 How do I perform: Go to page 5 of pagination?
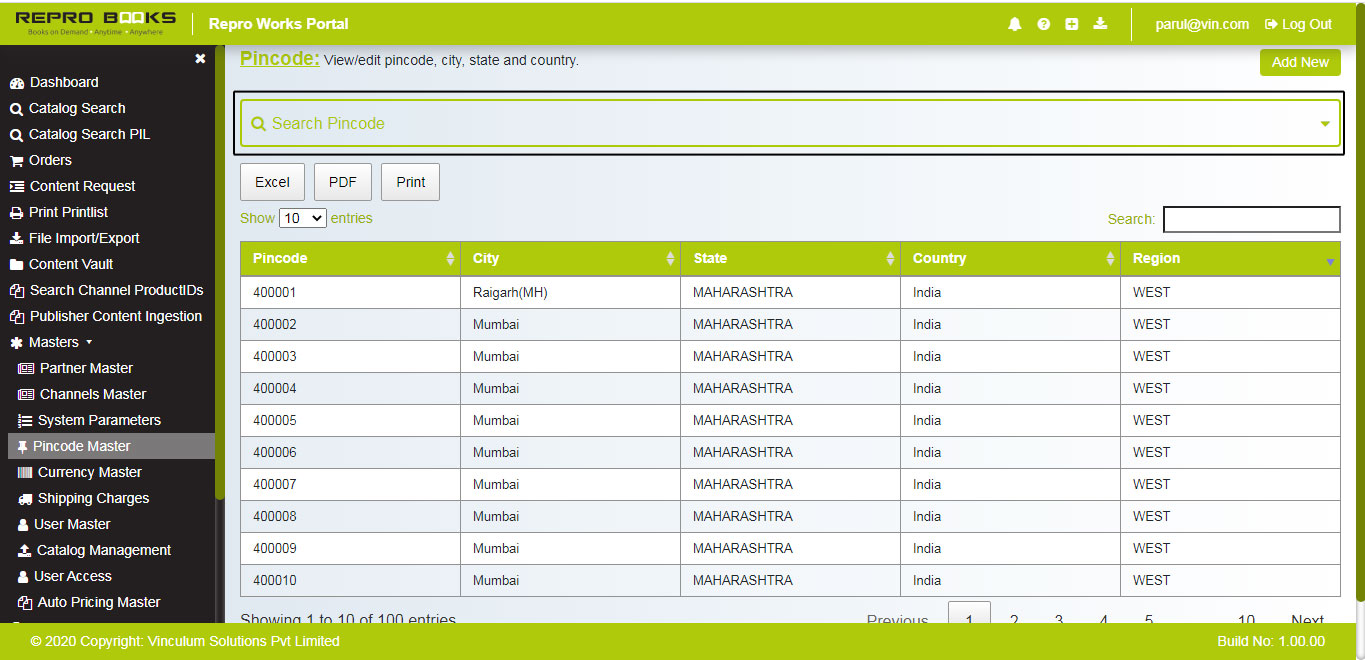pos(1147,620)
